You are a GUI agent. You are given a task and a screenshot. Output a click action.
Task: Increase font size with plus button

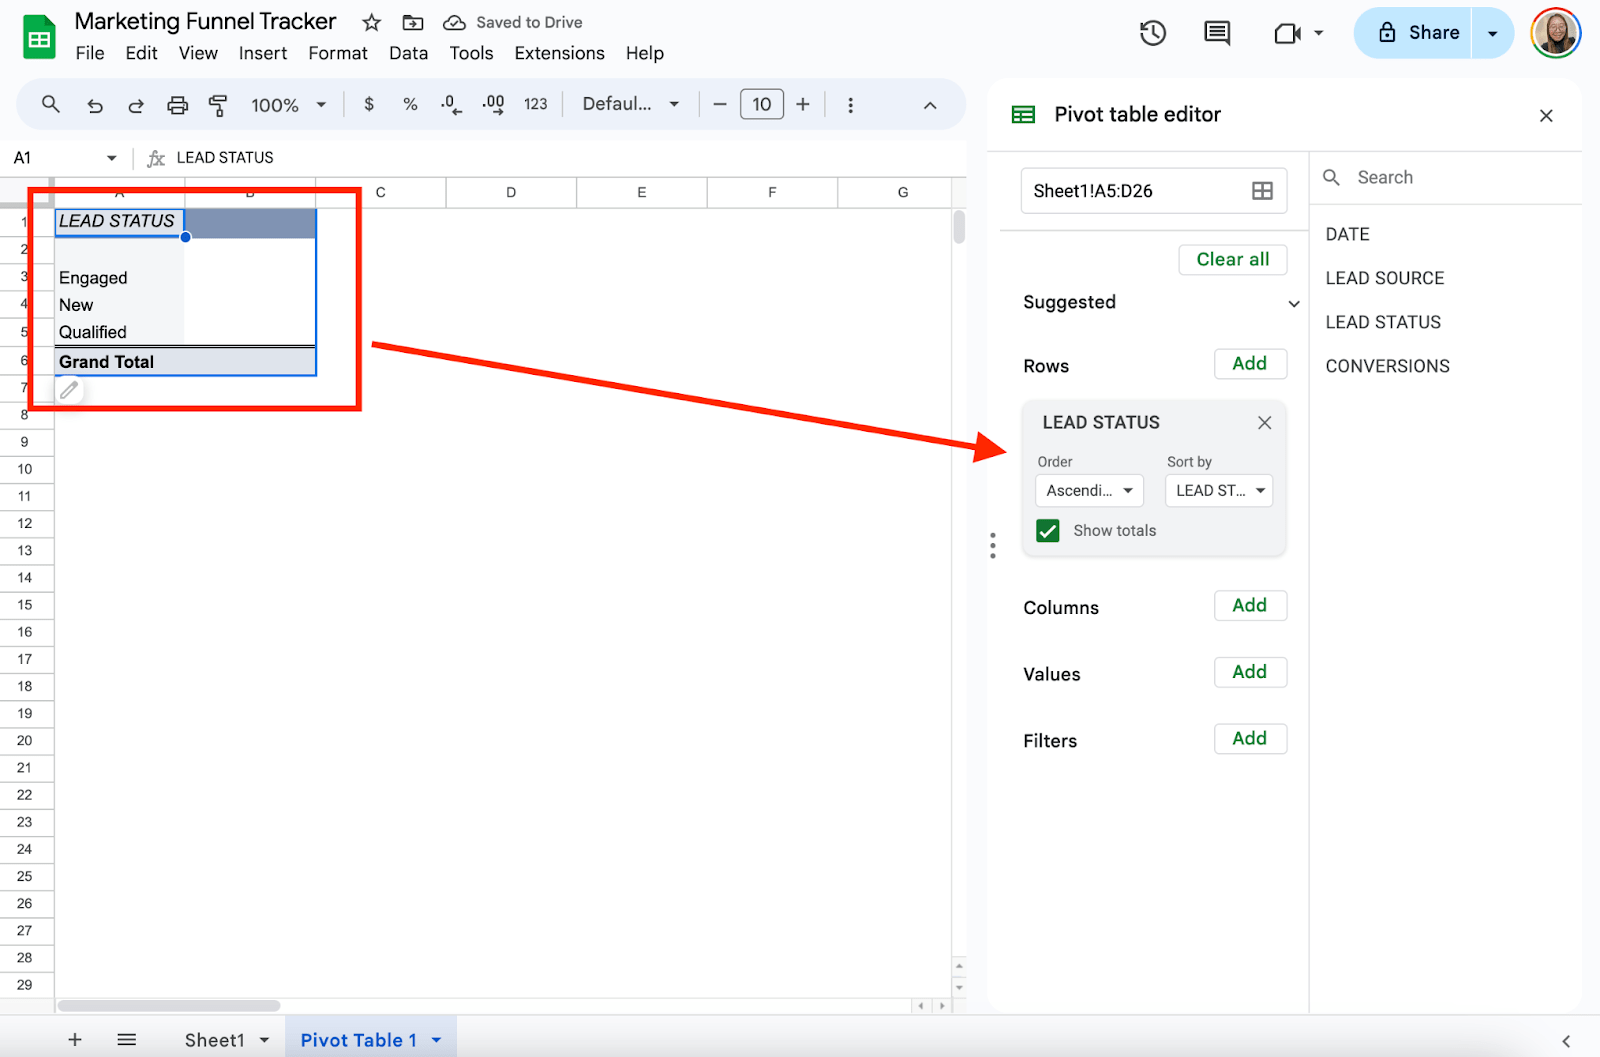(x=803, y=104)
